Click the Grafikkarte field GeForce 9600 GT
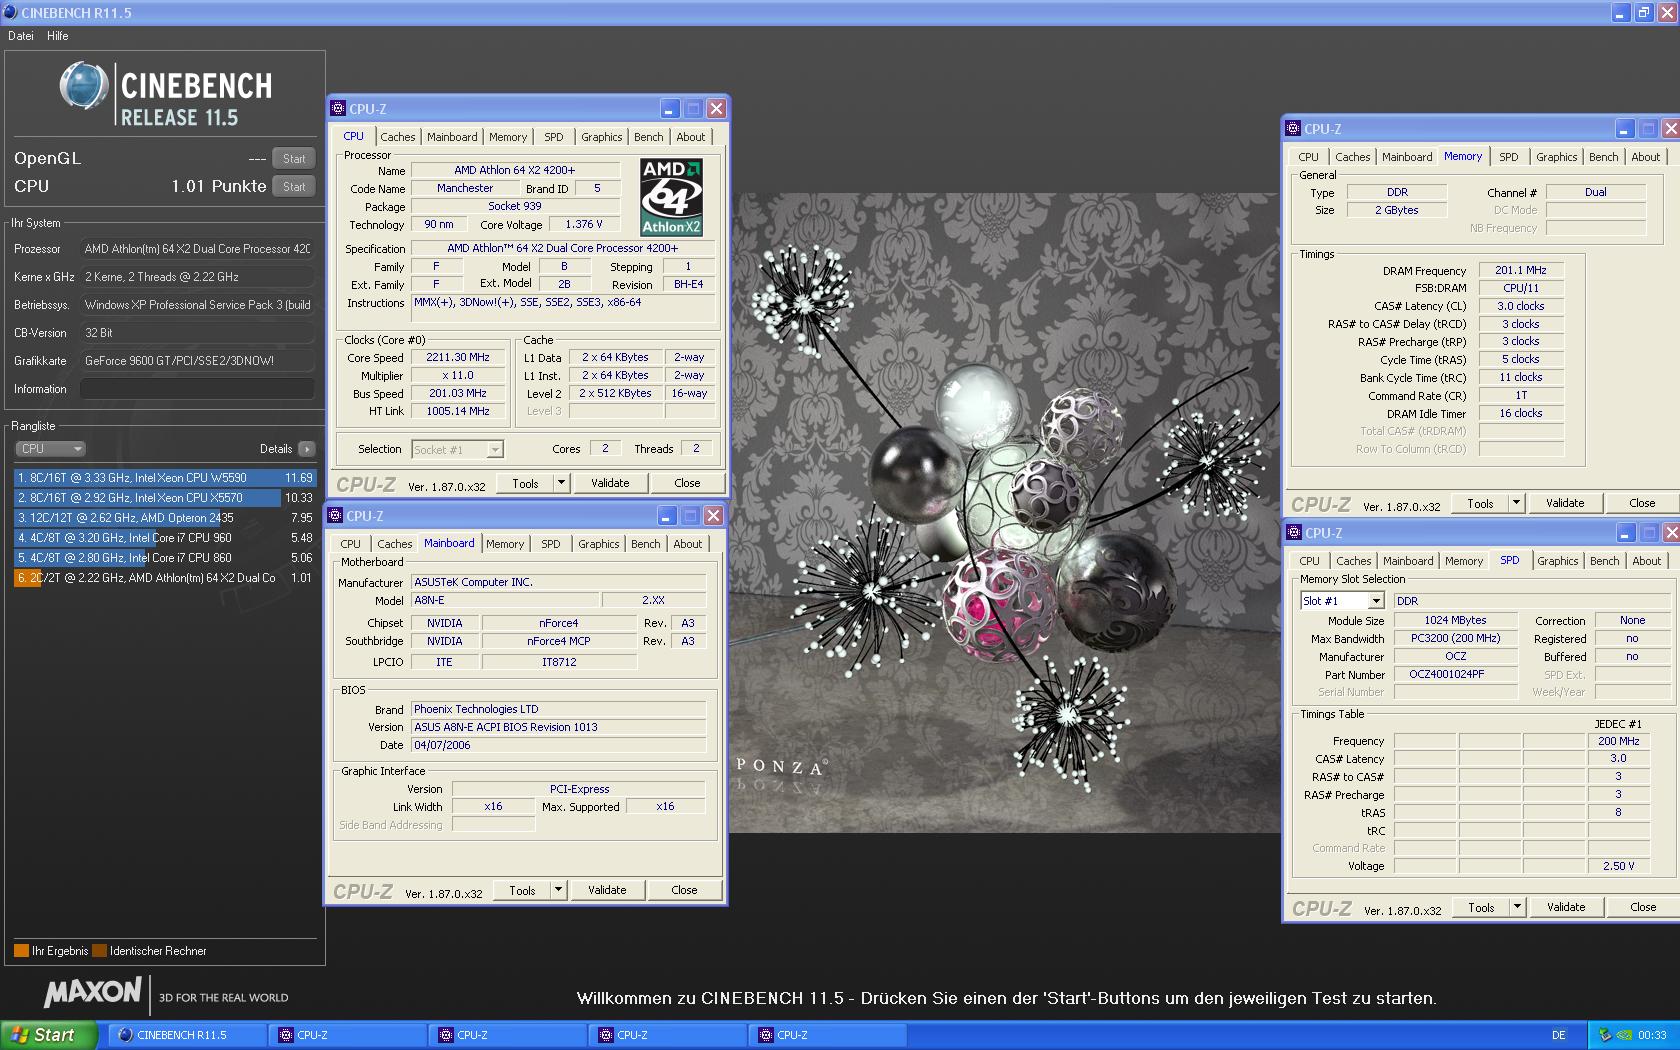The width and height of the screenshot is (1680, 1050). click(197, 361)
